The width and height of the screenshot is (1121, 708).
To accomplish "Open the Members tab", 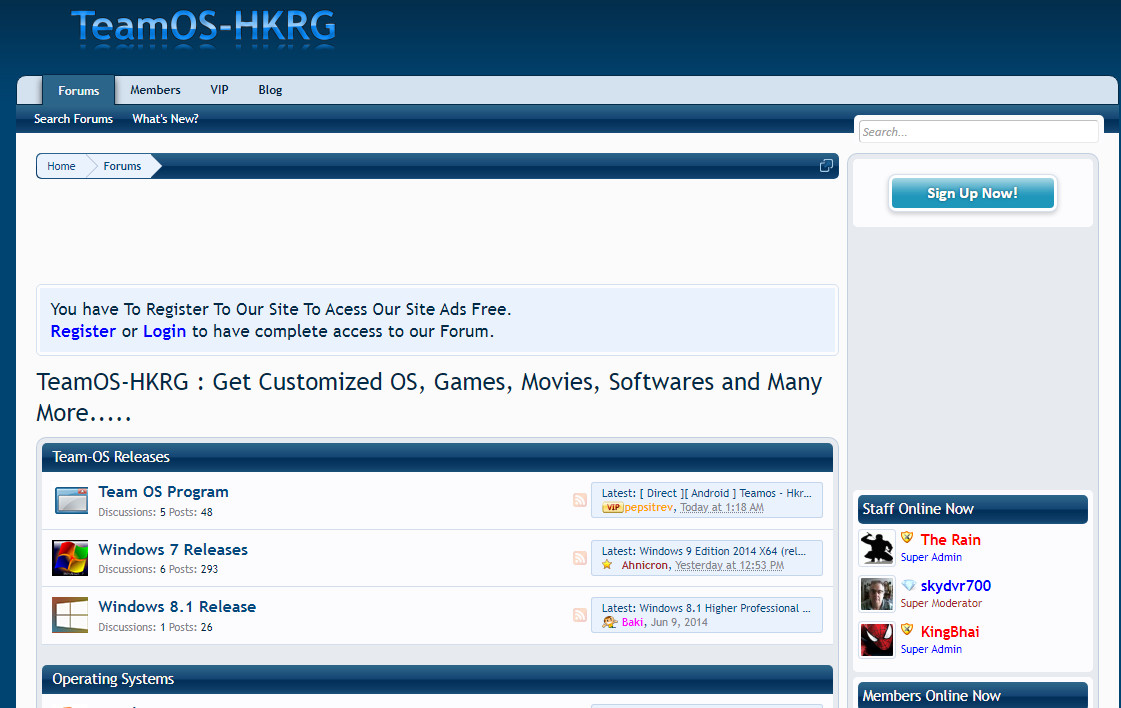I will click(155, 90).
